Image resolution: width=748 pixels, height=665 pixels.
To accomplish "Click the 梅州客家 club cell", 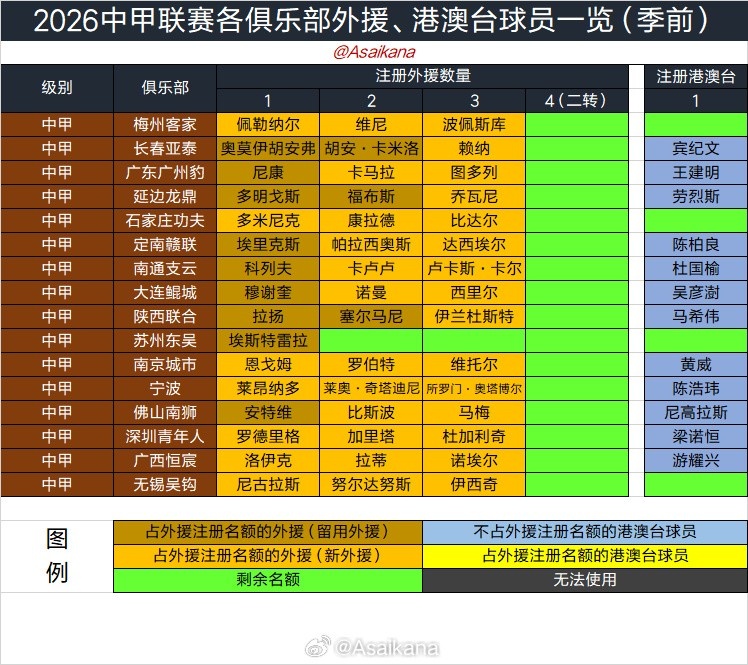I will 165,124.
